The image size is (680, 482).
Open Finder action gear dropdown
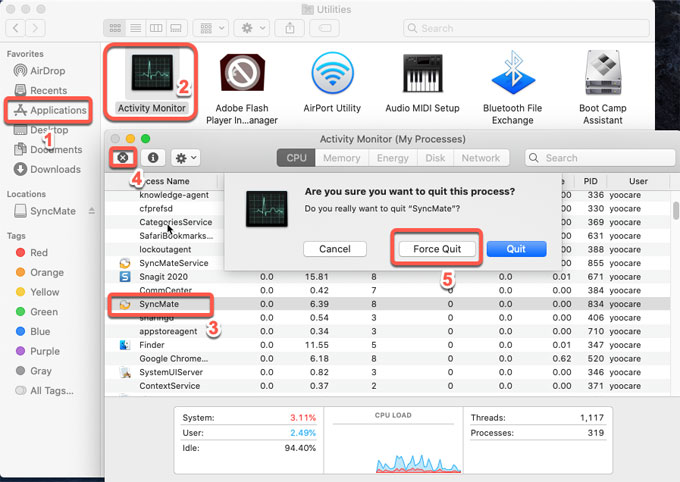point(252,28)
